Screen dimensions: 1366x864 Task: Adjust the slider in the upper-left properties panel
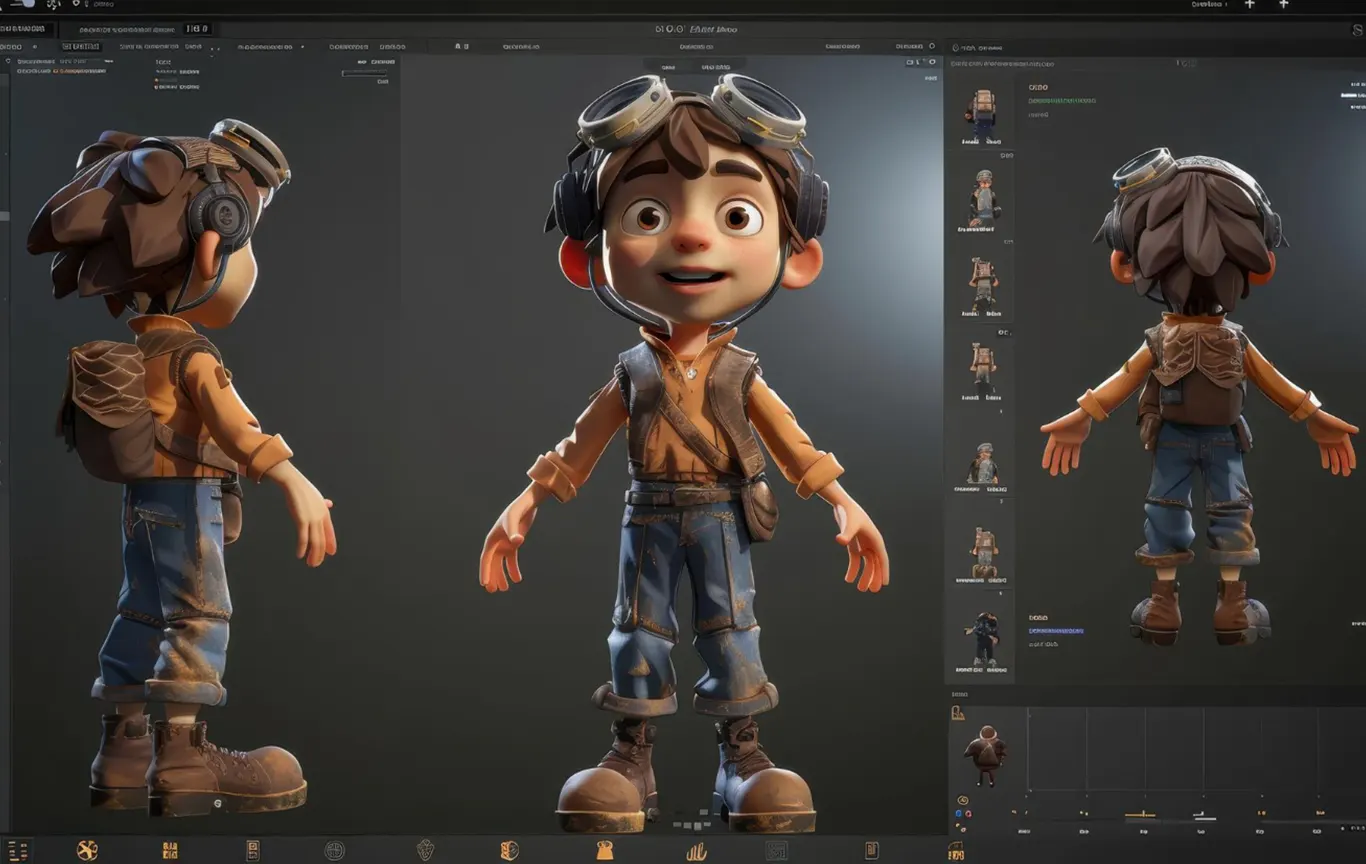[365, 72]
